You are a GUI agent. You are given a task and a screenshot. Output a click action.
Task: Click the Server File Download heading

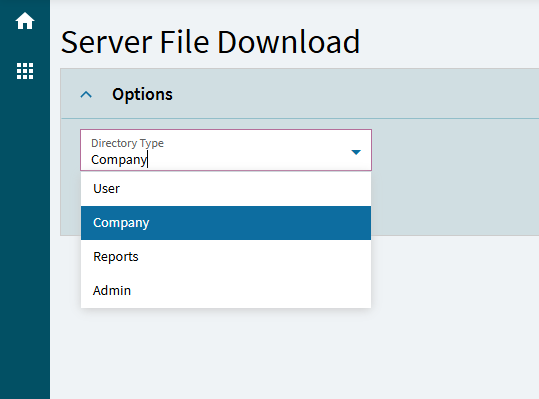[210, 42]
